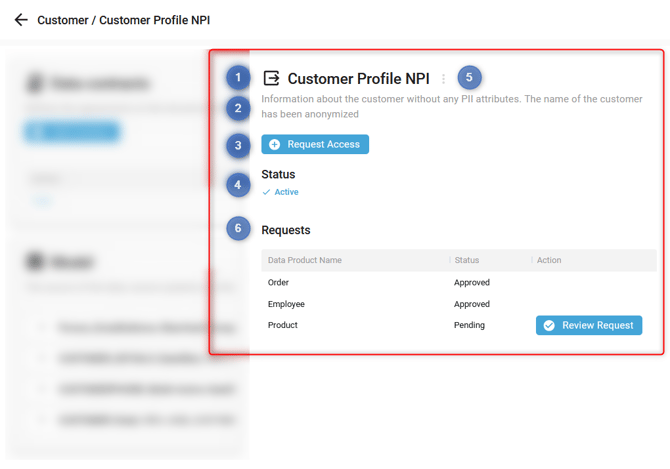Click the numbered callout badge 6

[238, 228]
